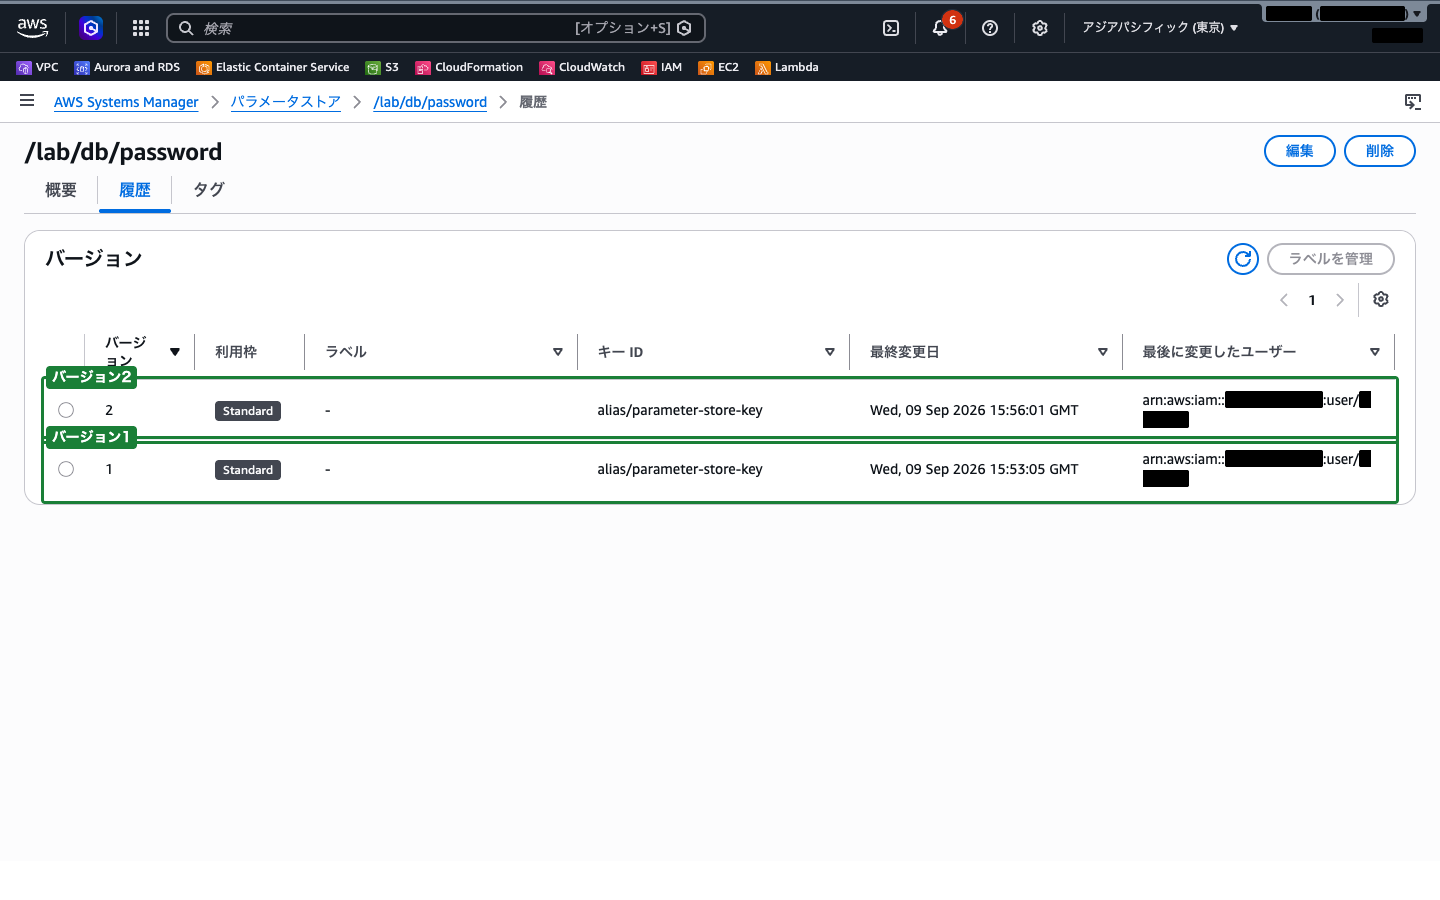Sort by the キー ID column arrow

click(x=830, y=352)
